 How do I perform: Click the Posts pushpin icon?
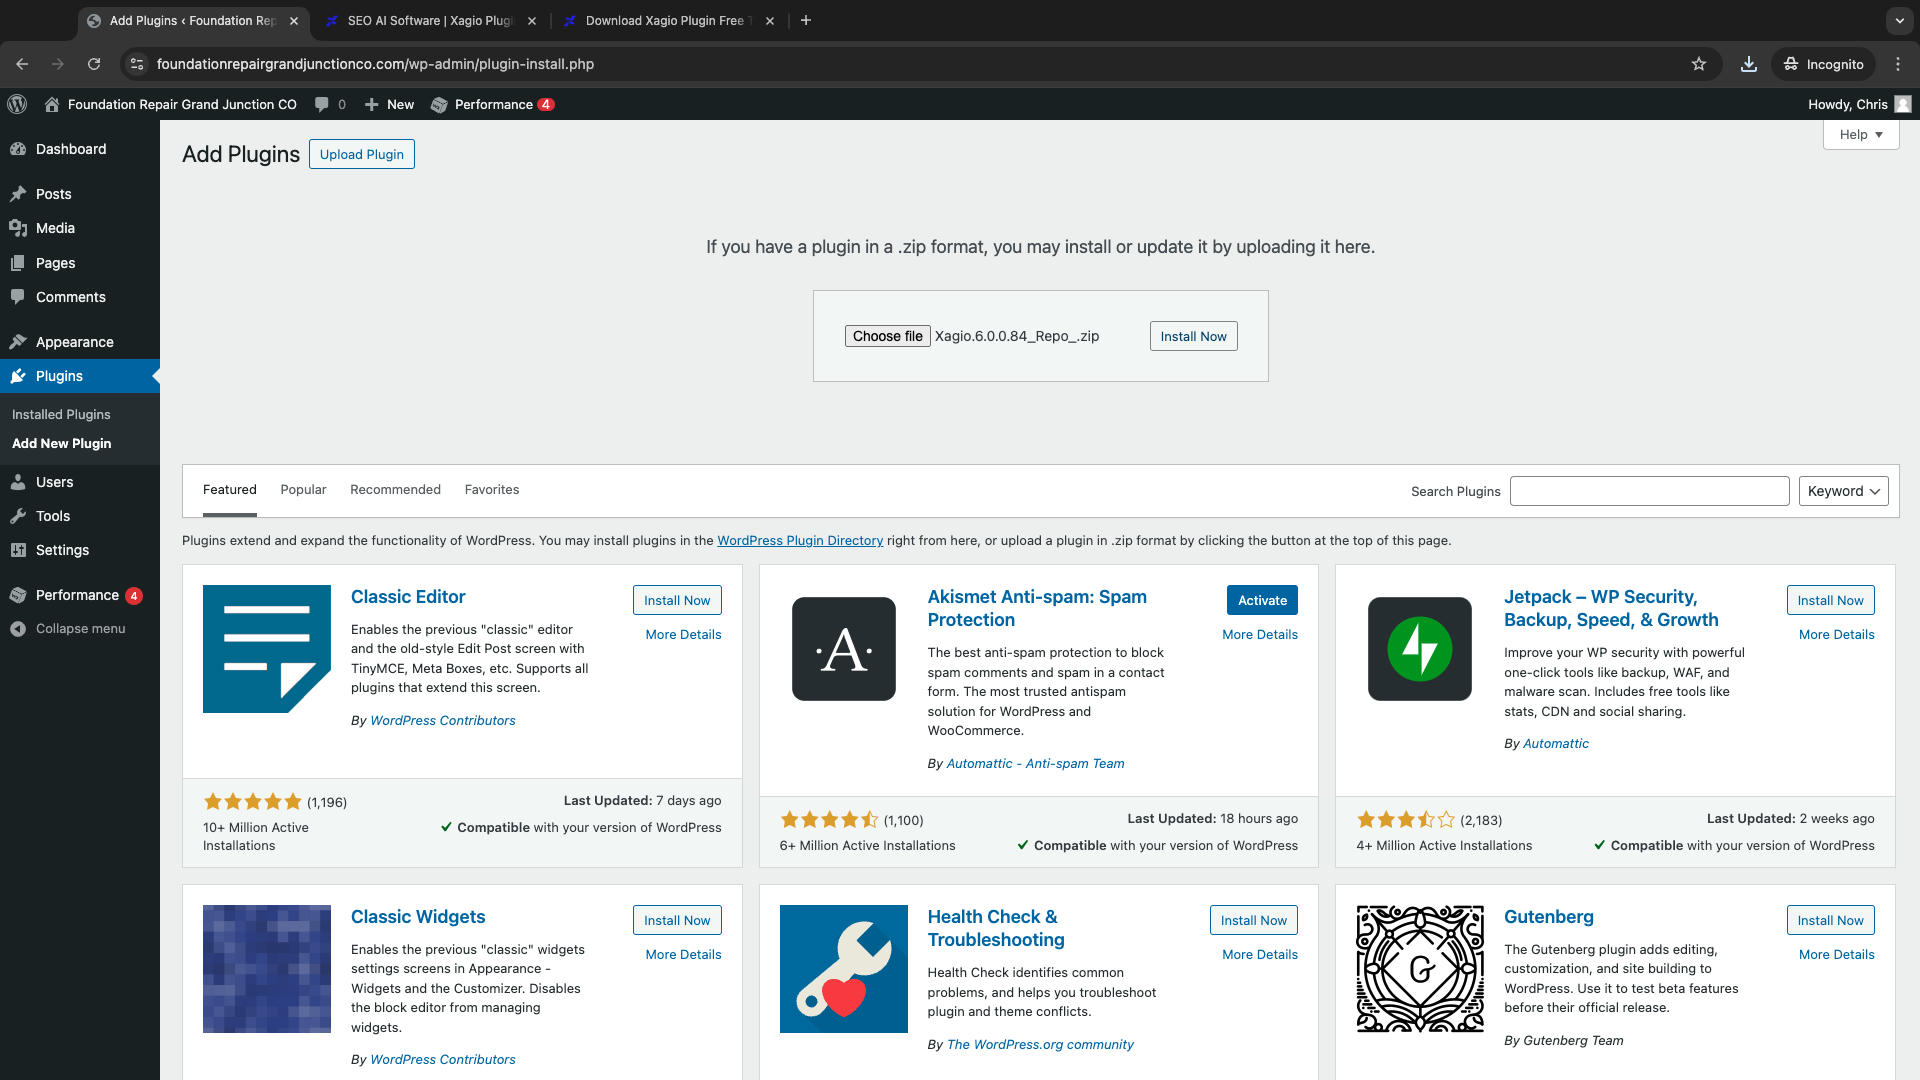18,194
